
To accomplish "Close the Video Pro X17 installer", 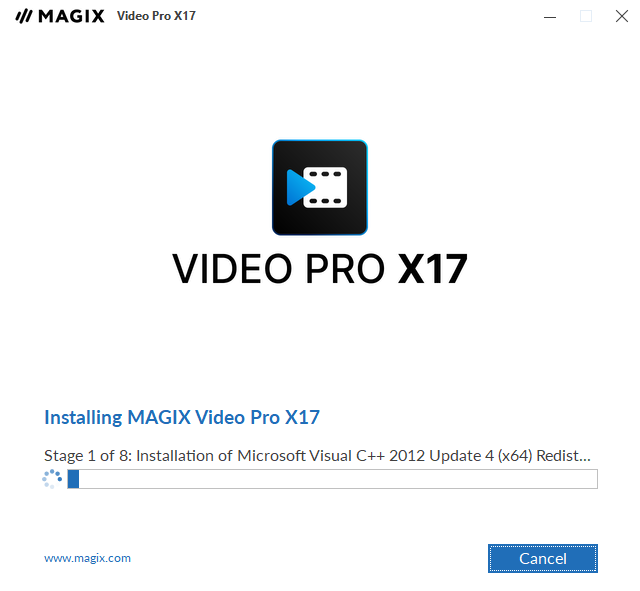I will point(622,16).
